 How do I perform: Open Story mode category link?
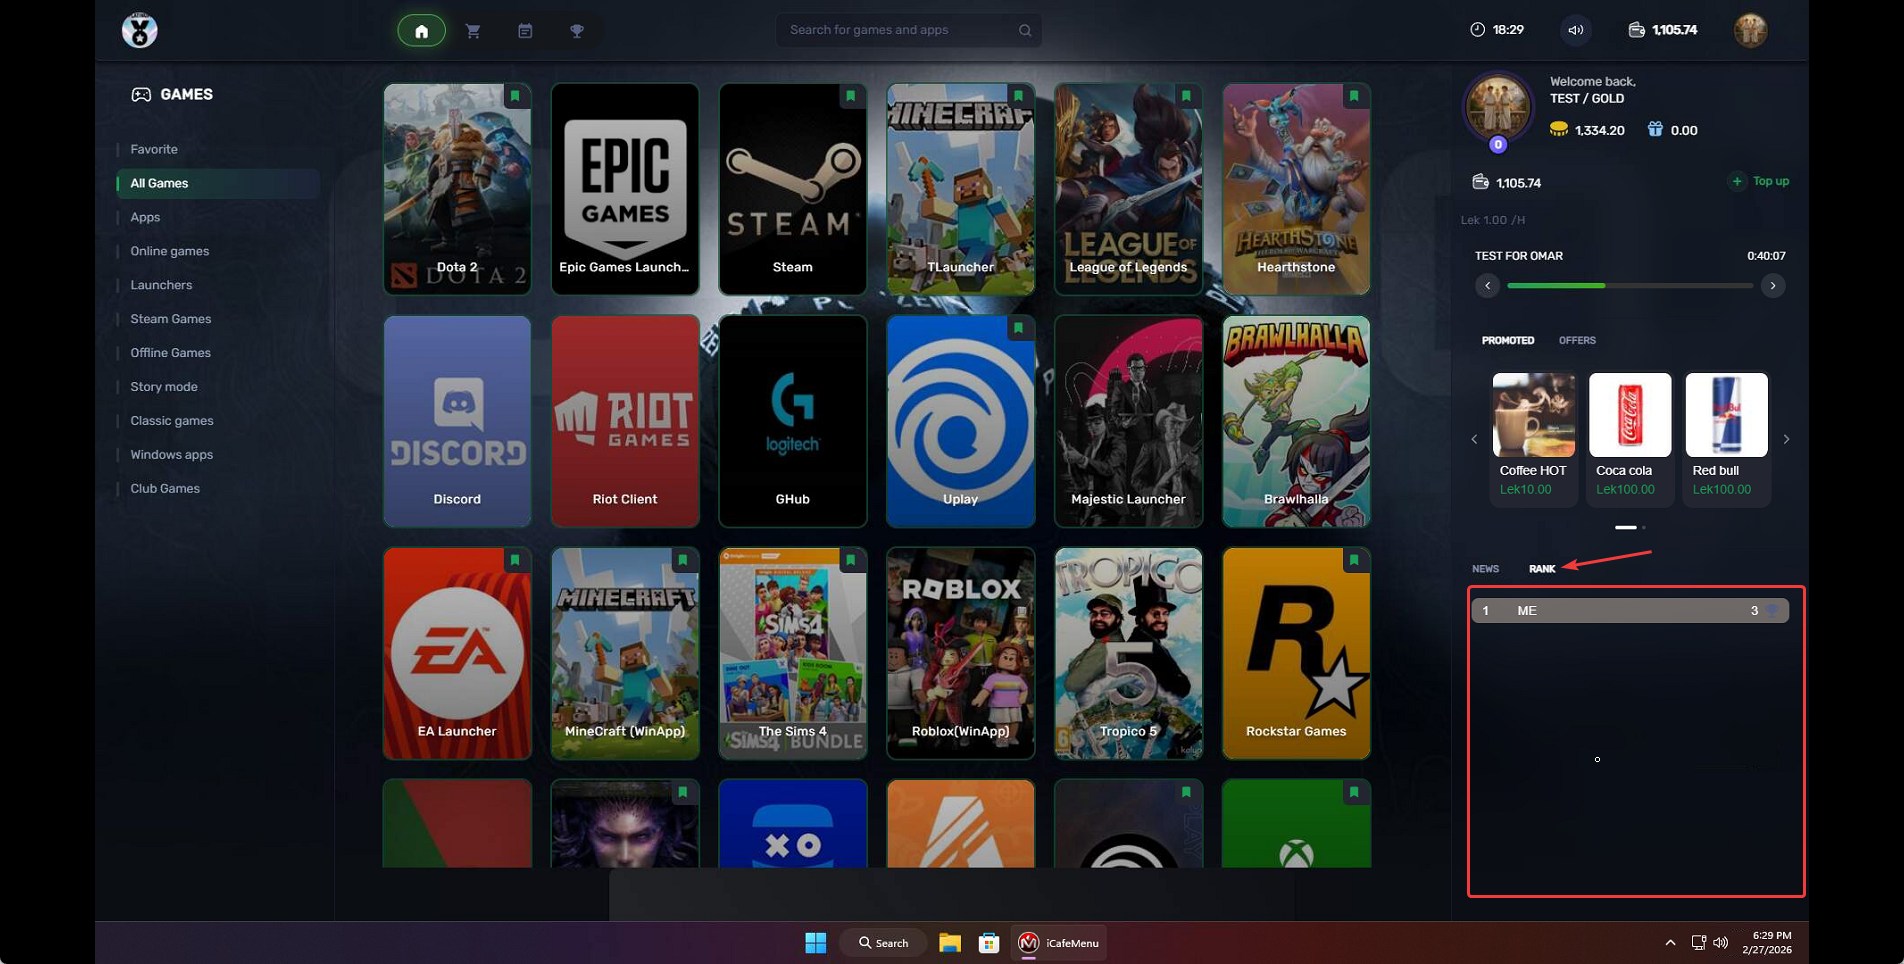pyautogui.click(x=164, y=387)
